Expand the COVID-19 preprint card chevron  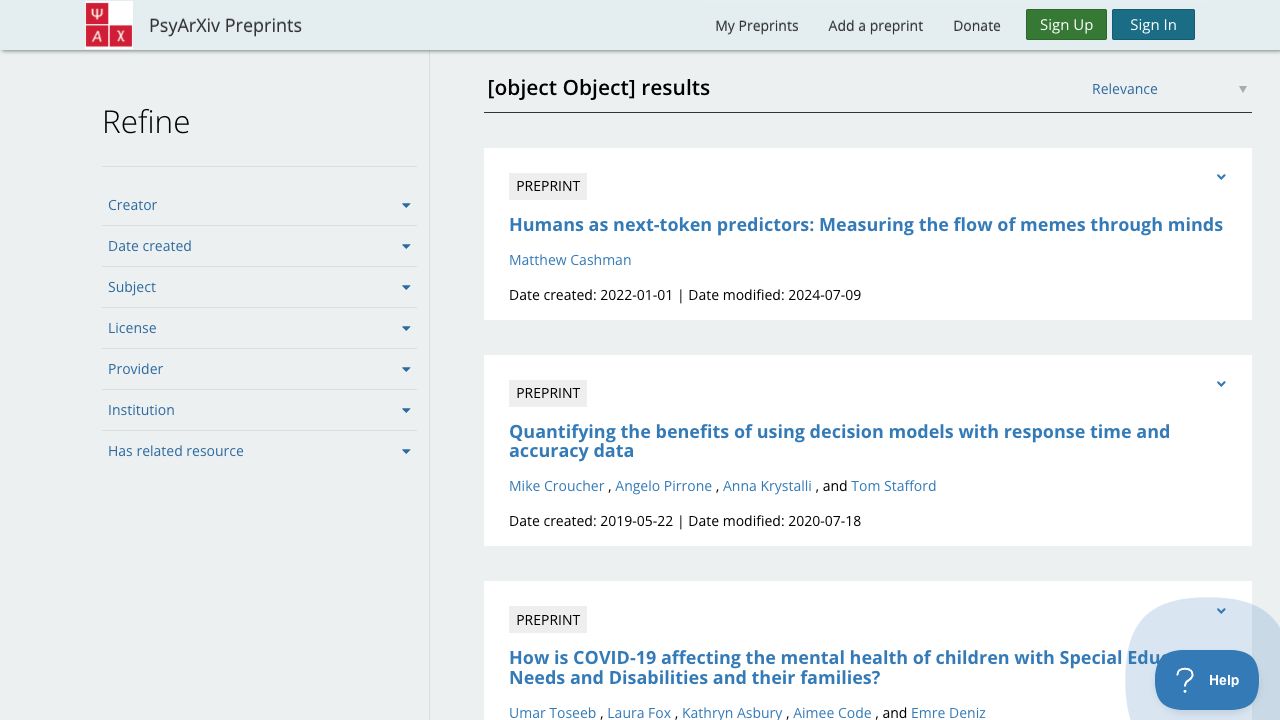(1221, 611)
